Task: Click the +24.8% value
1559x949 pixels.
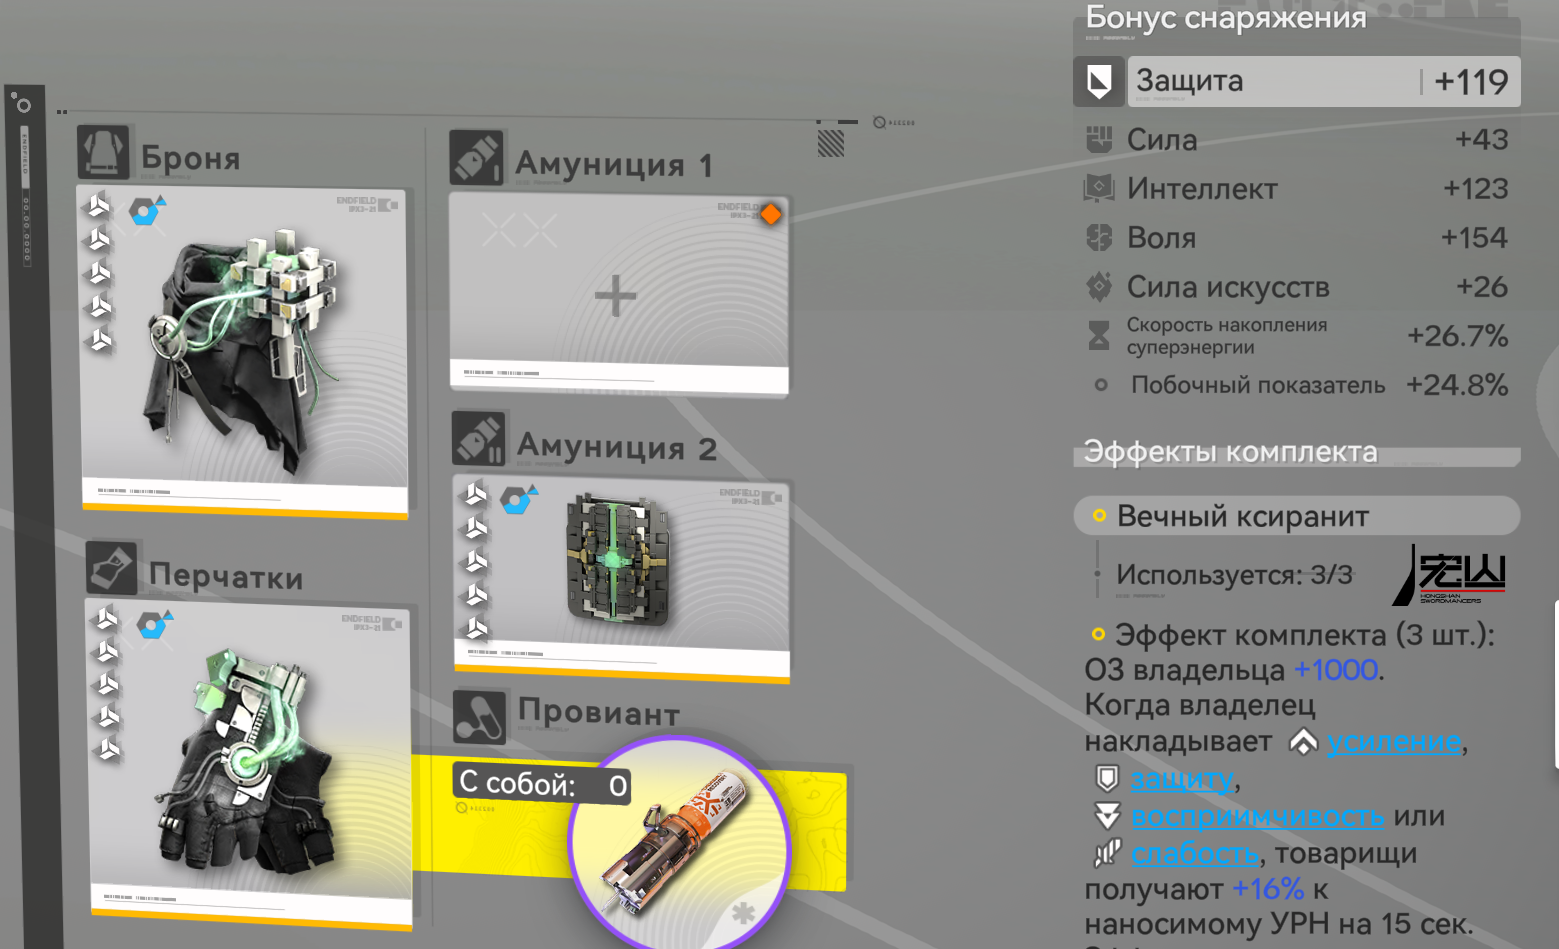Action: (1457, 385)
